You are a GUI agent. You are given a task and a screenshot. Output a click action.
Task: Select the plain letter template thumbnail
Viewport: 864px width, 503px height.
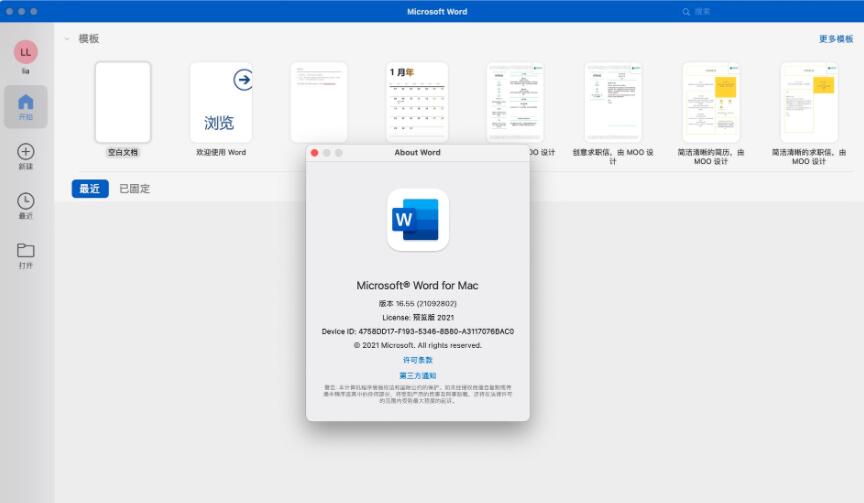pos(319,102)
